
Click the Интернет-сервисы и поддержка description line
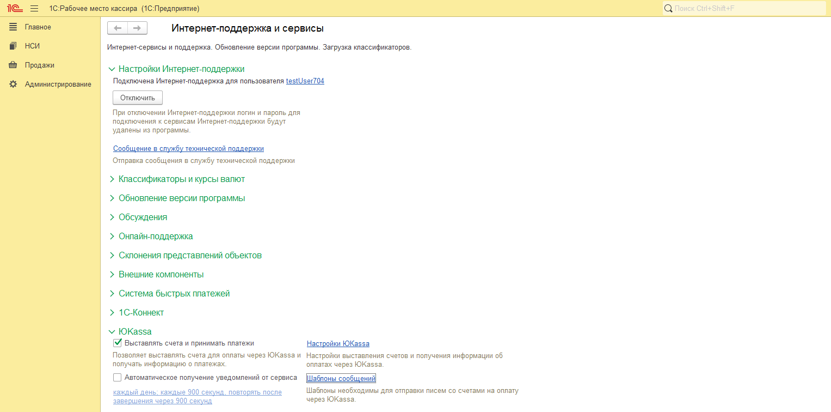point(260,48)
